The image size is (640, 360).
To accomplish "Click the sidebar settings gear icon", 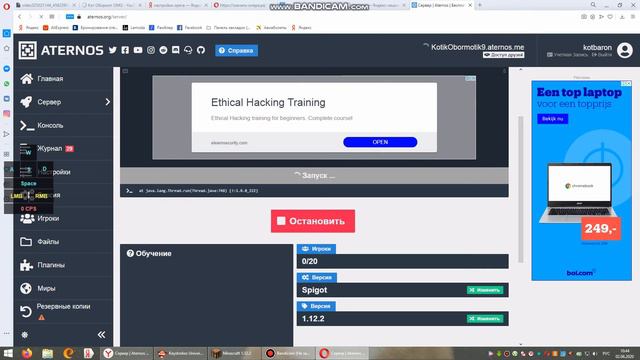I will pyautogui.click(x=24, y=335).
